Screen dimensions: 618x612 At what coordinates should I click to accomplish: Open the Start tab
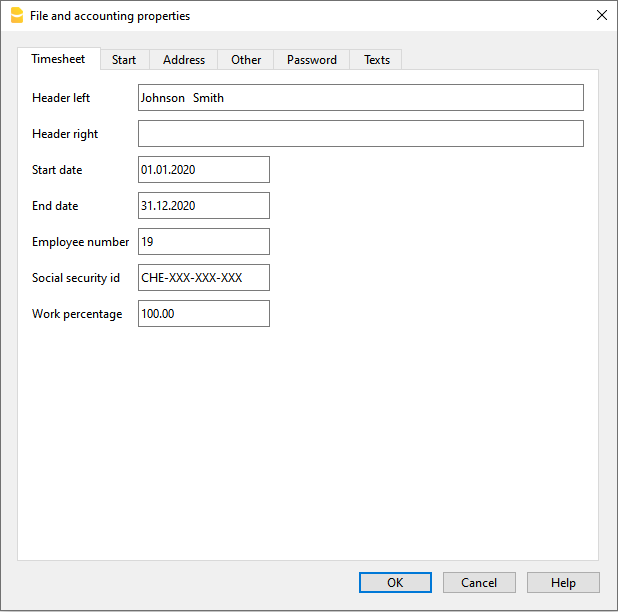(124, 60)
